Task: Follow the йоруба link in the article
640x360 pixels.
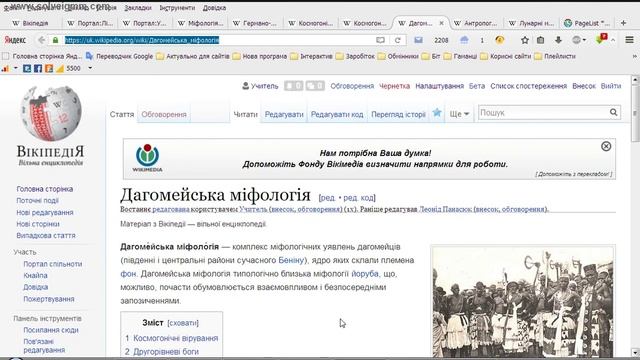Action: (364, 273)
